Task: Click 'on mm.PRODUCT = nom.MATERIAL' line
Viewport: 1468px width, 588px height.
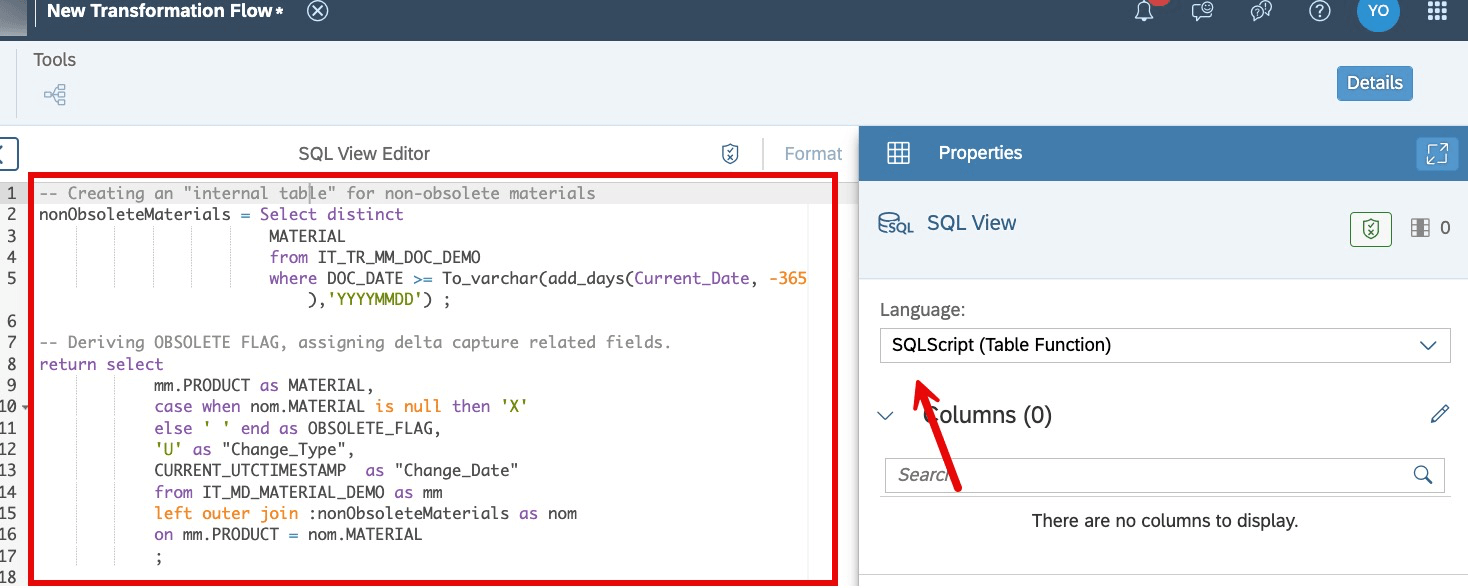Action: click(x=288, y=535)
